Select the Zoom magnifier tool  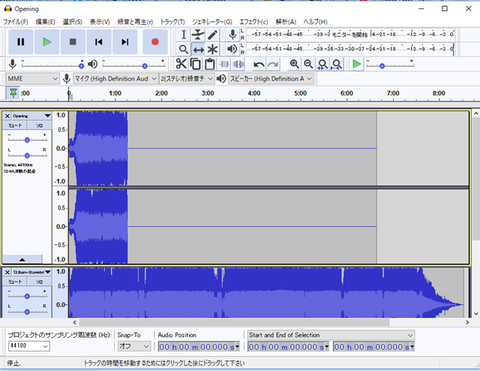tap(183, 50)
